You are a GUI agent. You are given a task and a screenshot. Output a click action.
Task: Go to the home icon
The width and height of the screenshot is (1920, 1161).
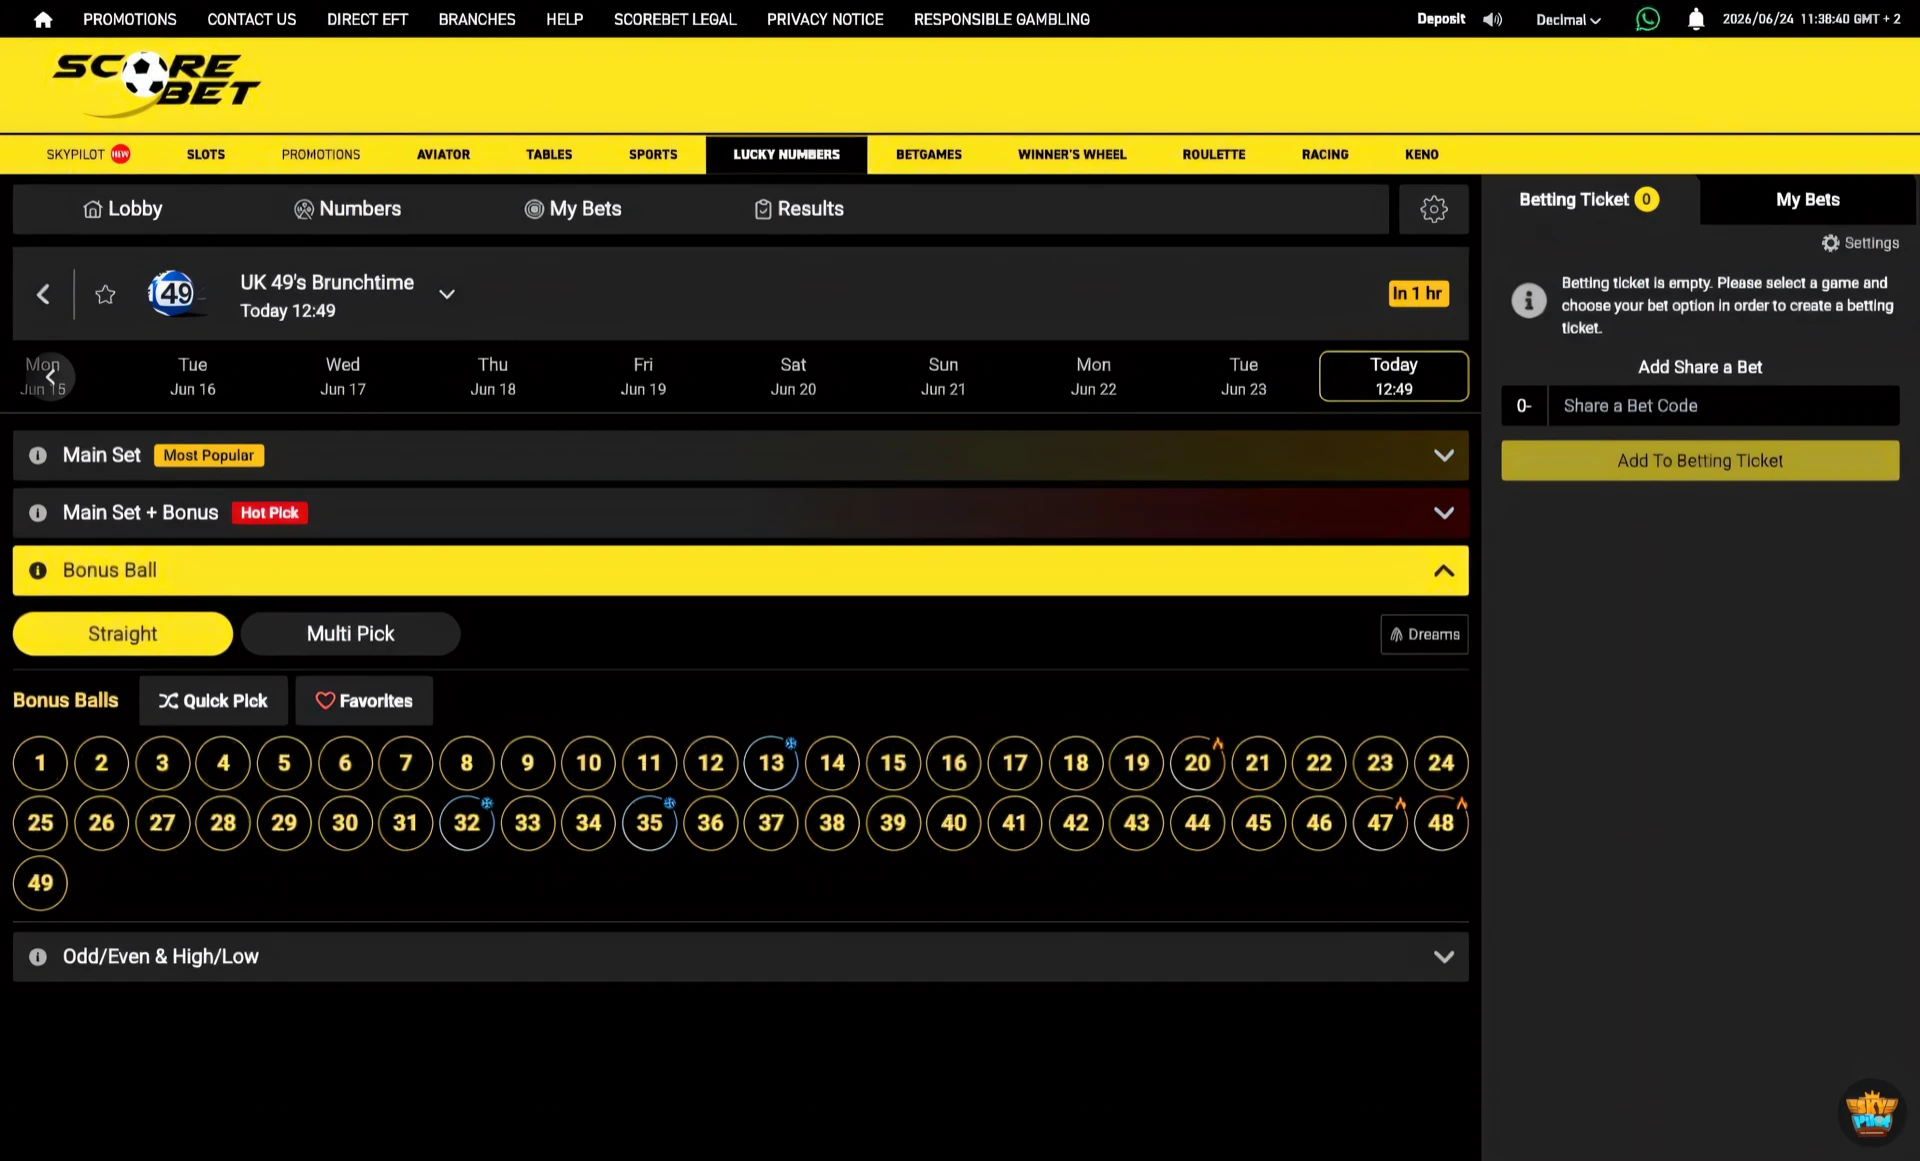pyautogui.click(x=43, y=19)
